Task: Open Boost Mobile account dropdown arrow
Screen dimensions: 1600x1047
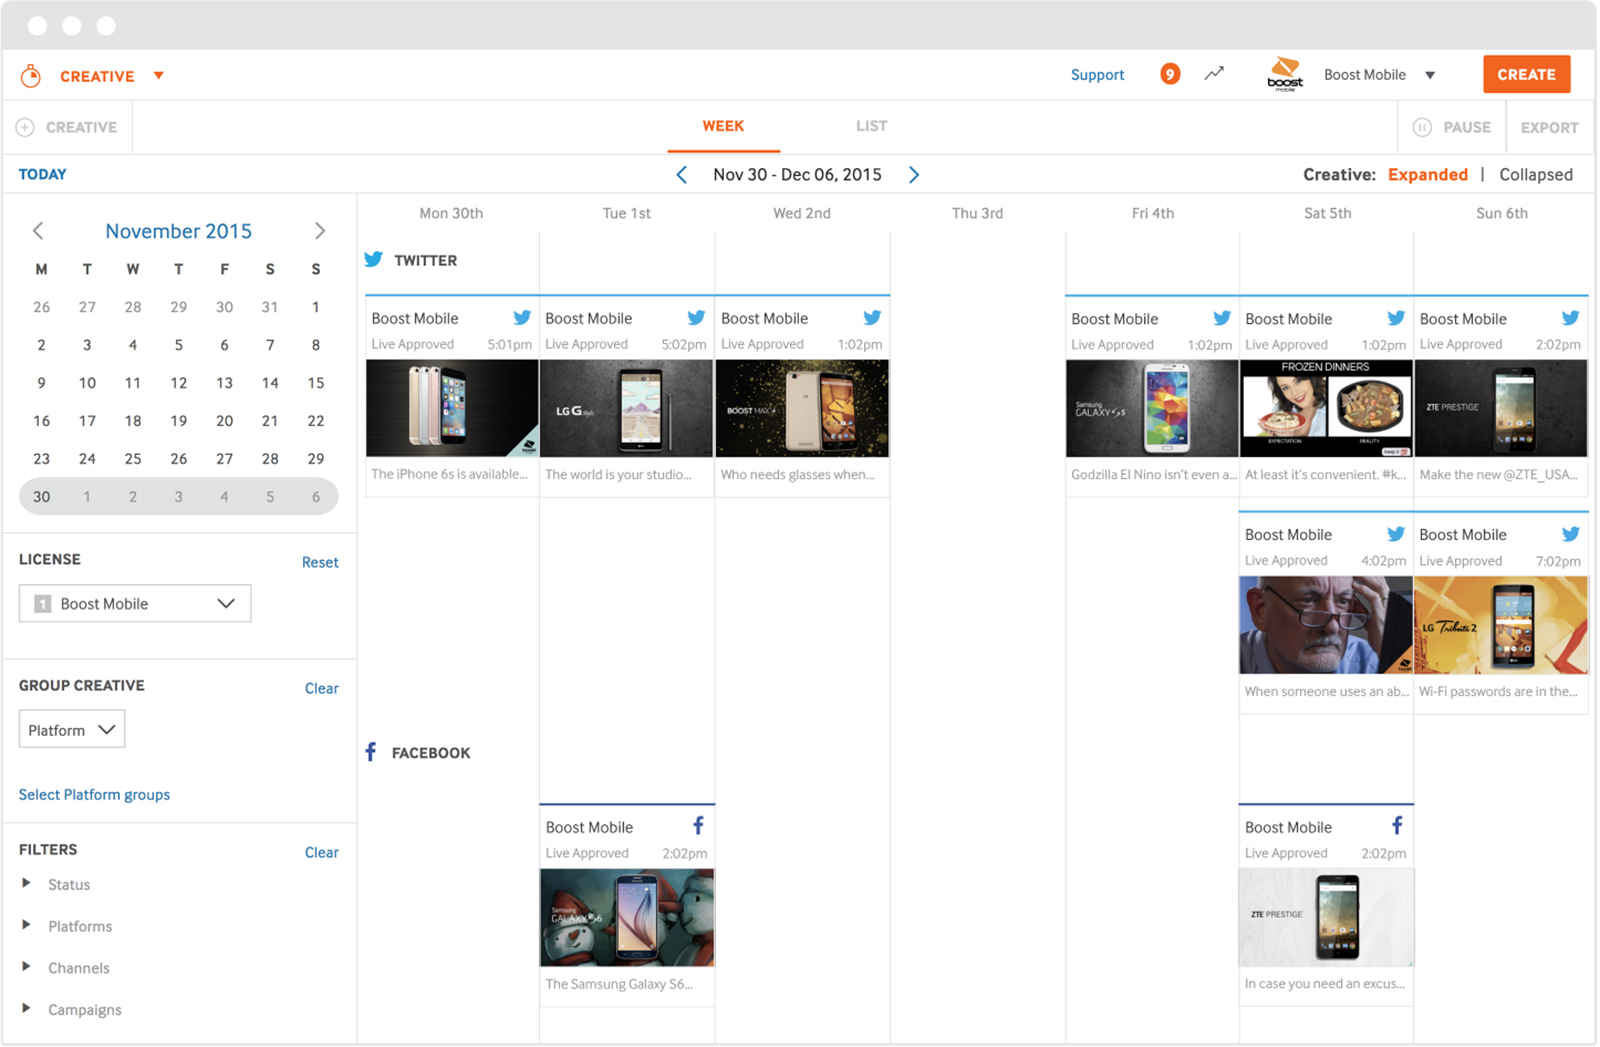Action: tap(1430, 75)
